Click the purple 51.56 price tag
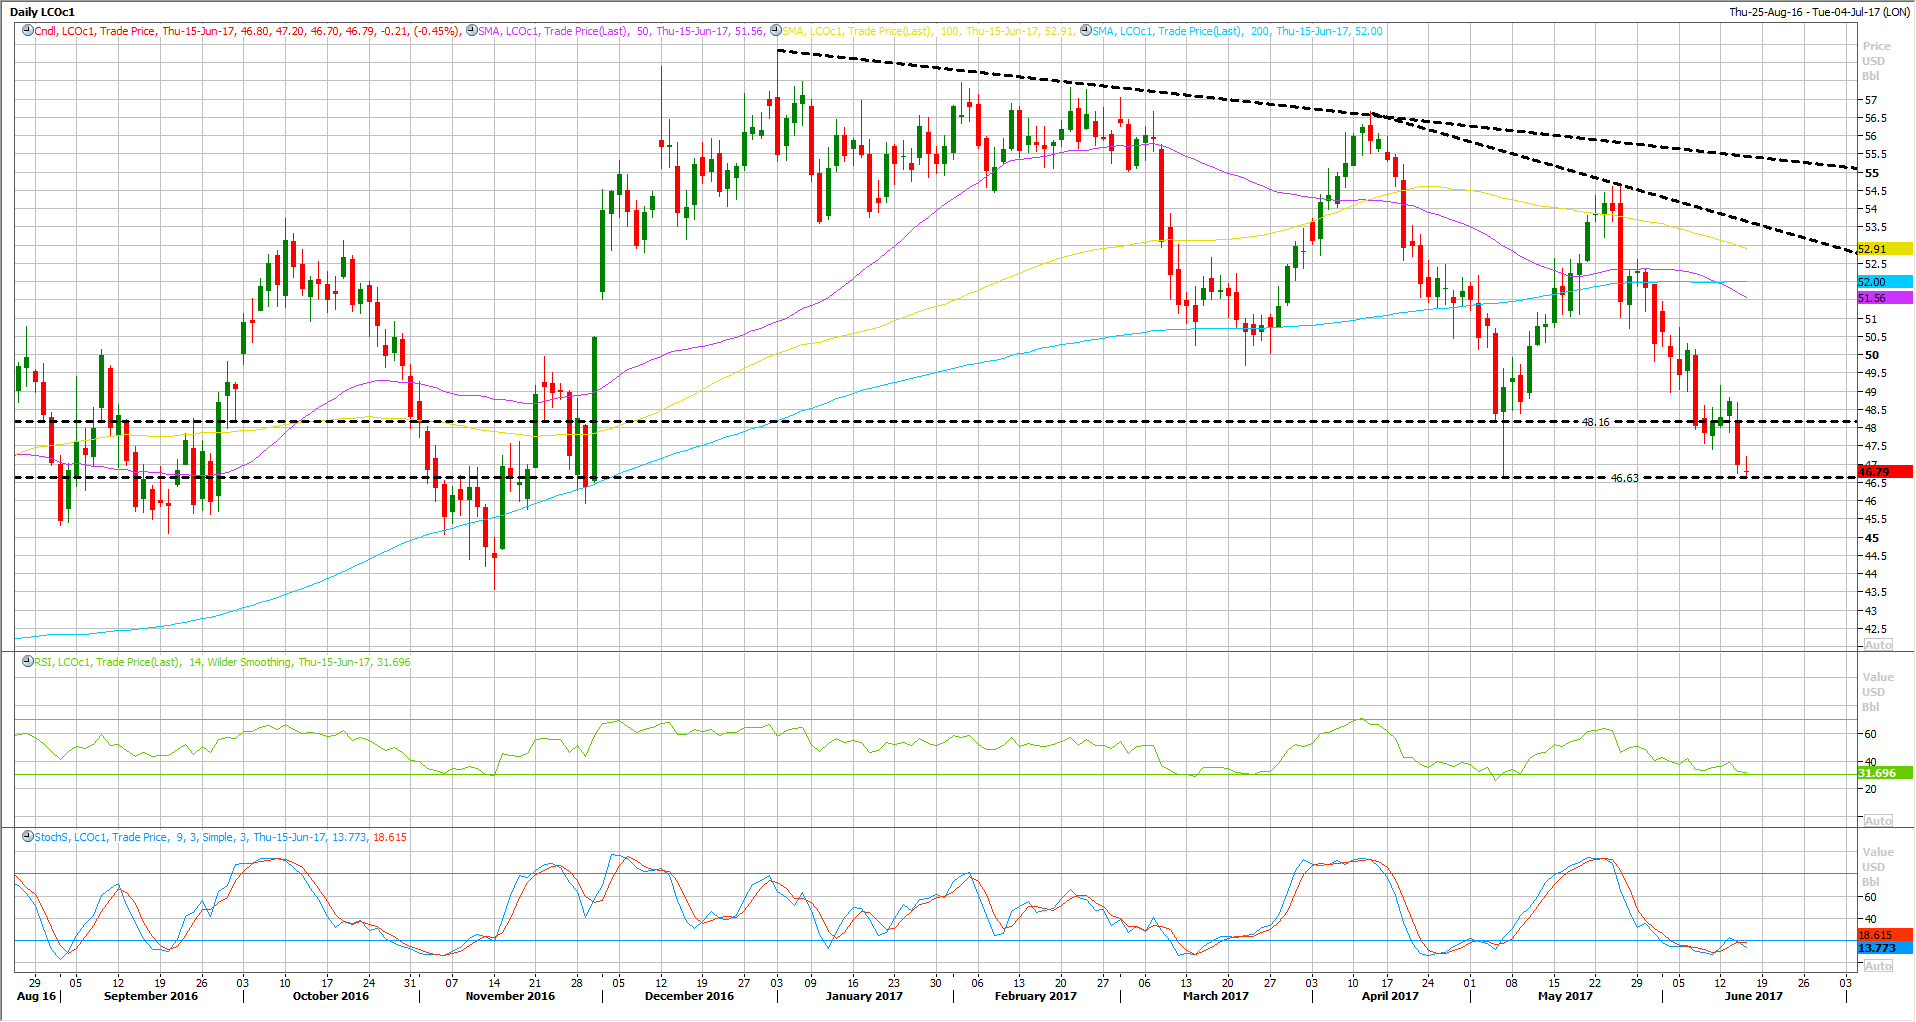This screenshot has height=1022, width=1916. pyautogui.click(x=1884, y=298)
